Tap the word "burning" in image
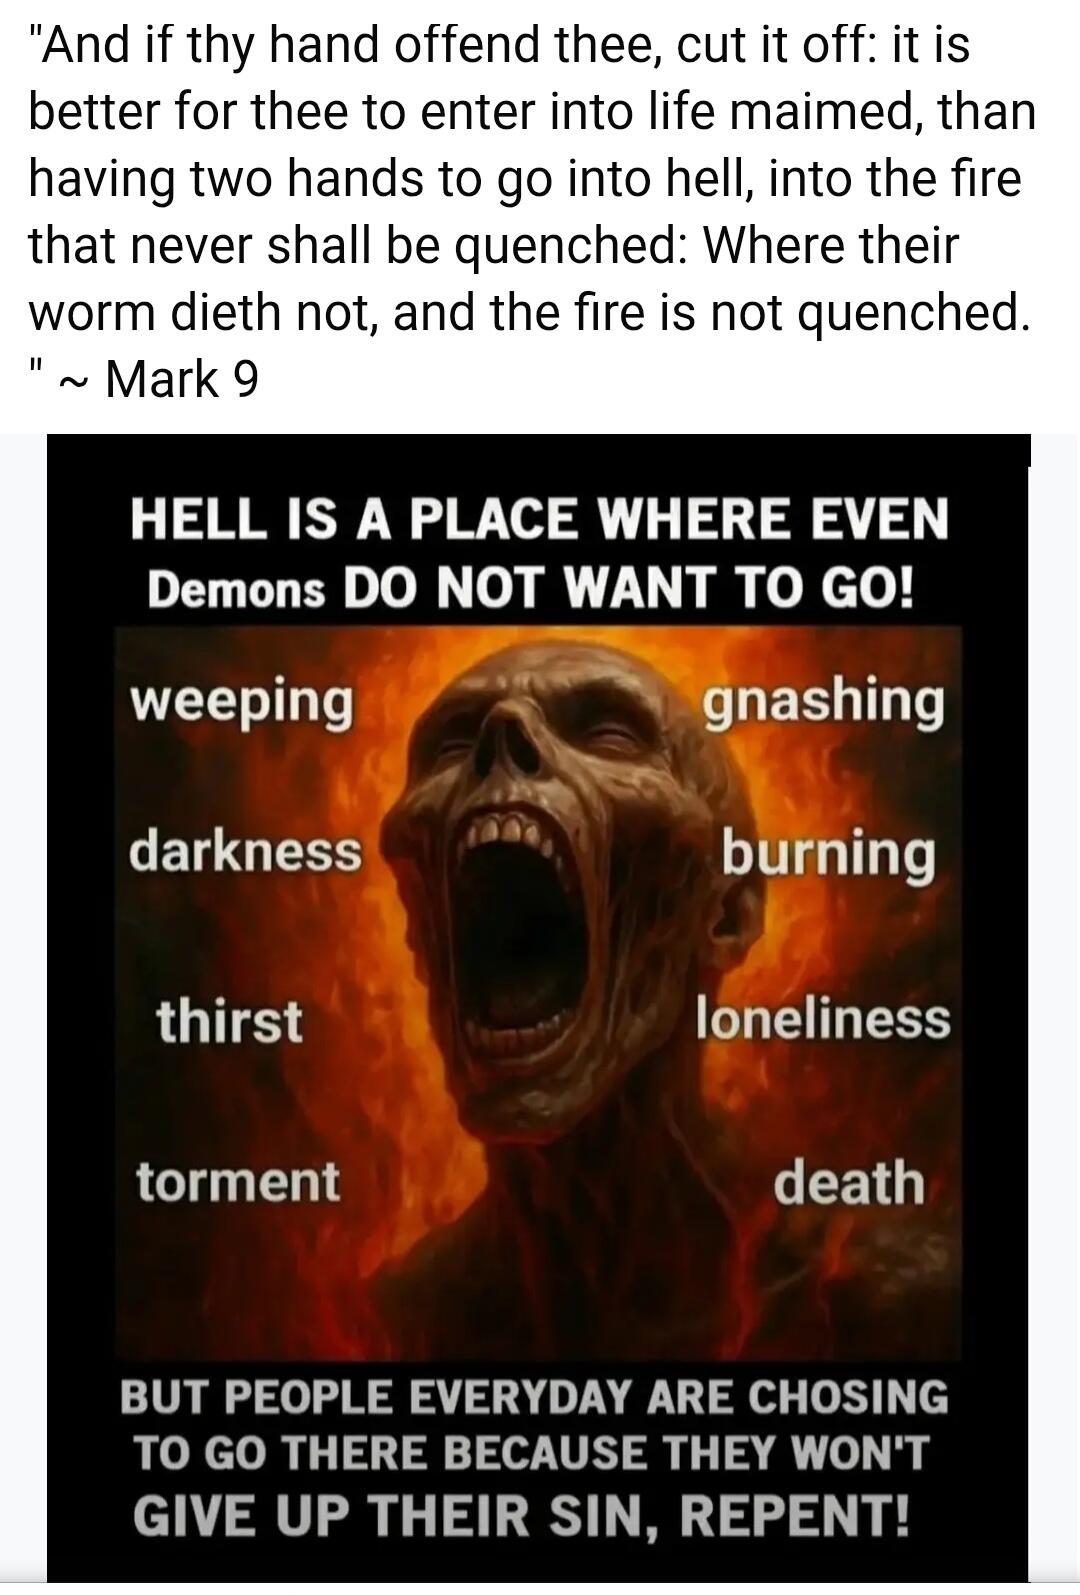 pos(829,854)
